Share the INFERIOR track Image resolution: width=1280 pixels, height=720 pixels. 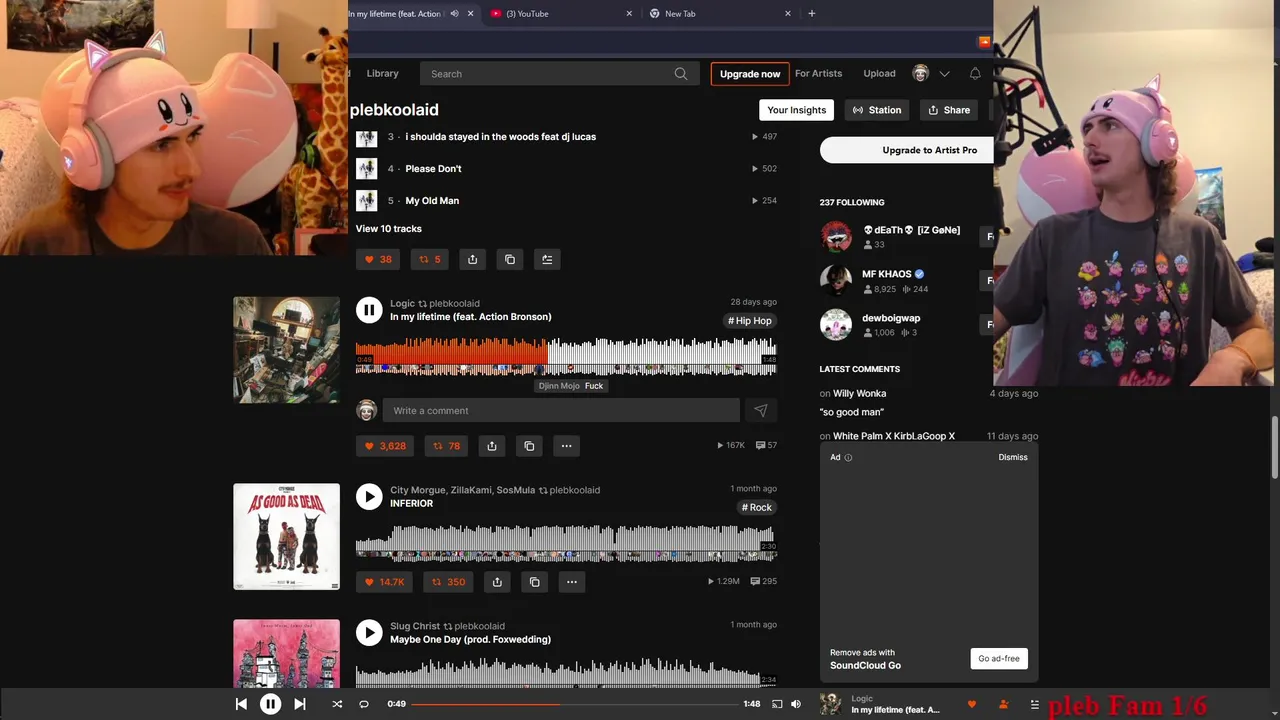click(497, 582)
